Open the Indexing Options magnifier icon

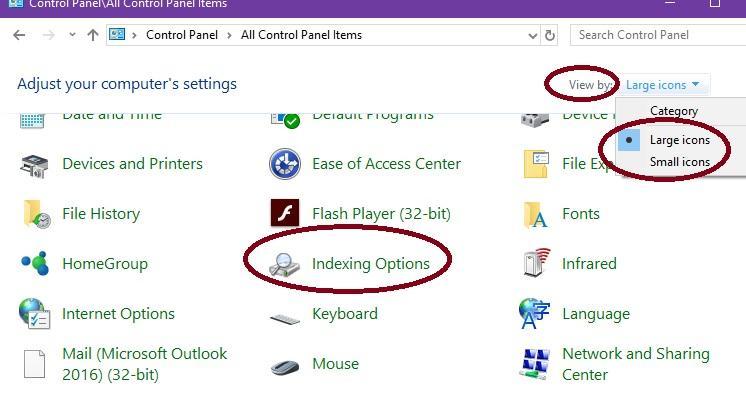pos(284,265)
